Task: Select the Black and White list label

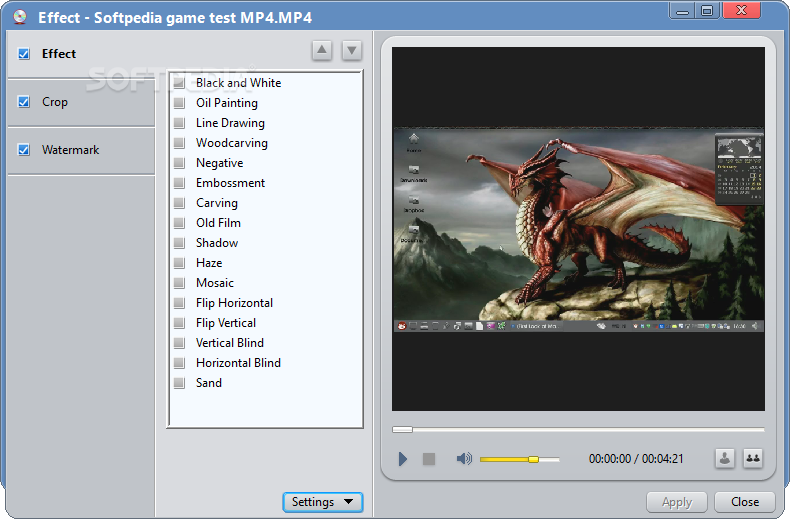Action: 238,83
